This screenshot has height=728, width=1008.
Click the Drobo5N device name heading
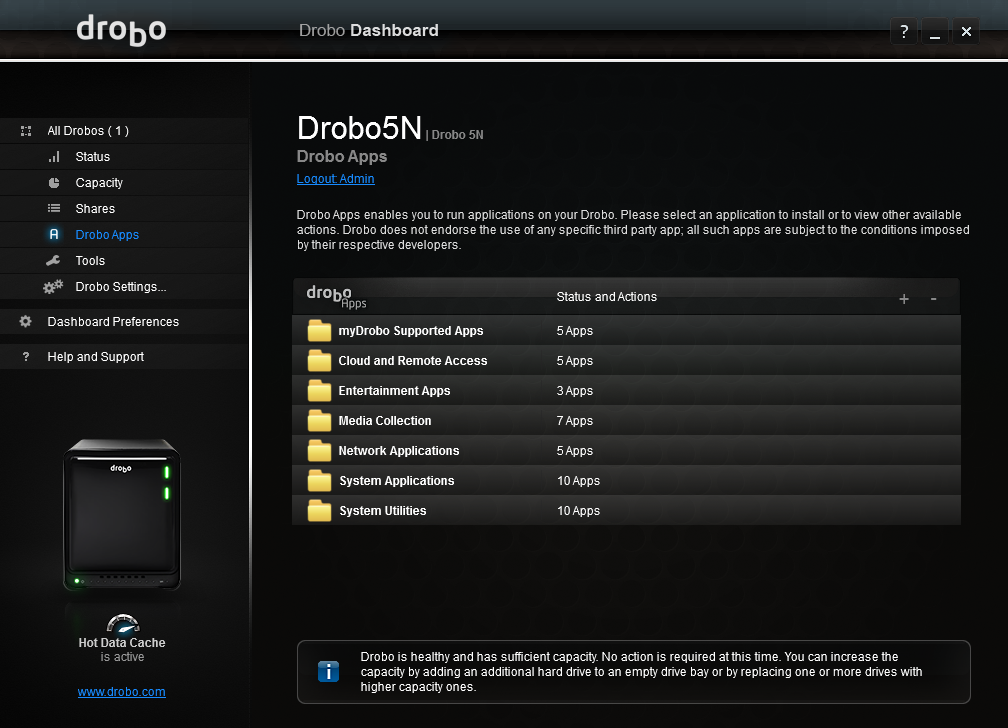[x=359, y=128]
